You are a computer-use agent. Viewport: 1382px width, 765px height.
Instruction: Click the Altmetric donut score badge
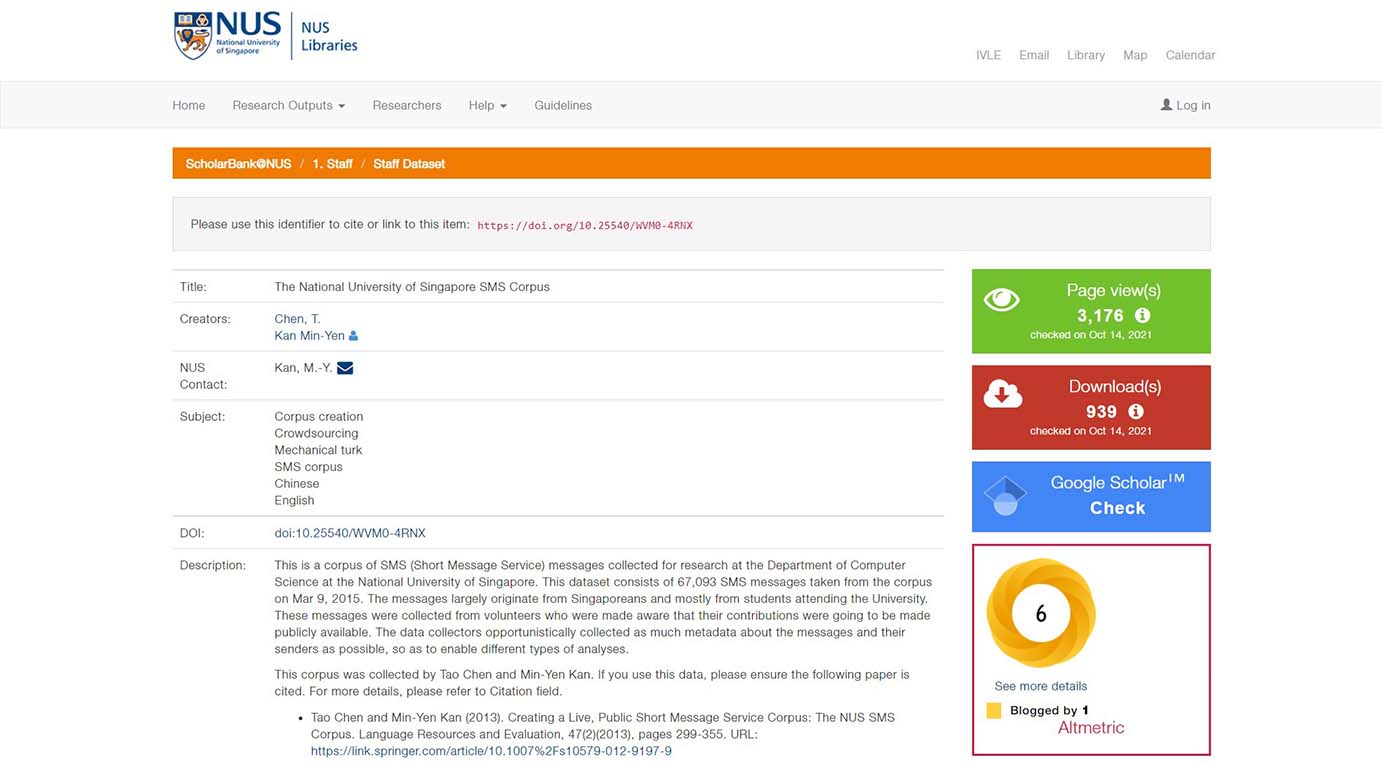click(1041, 613)
